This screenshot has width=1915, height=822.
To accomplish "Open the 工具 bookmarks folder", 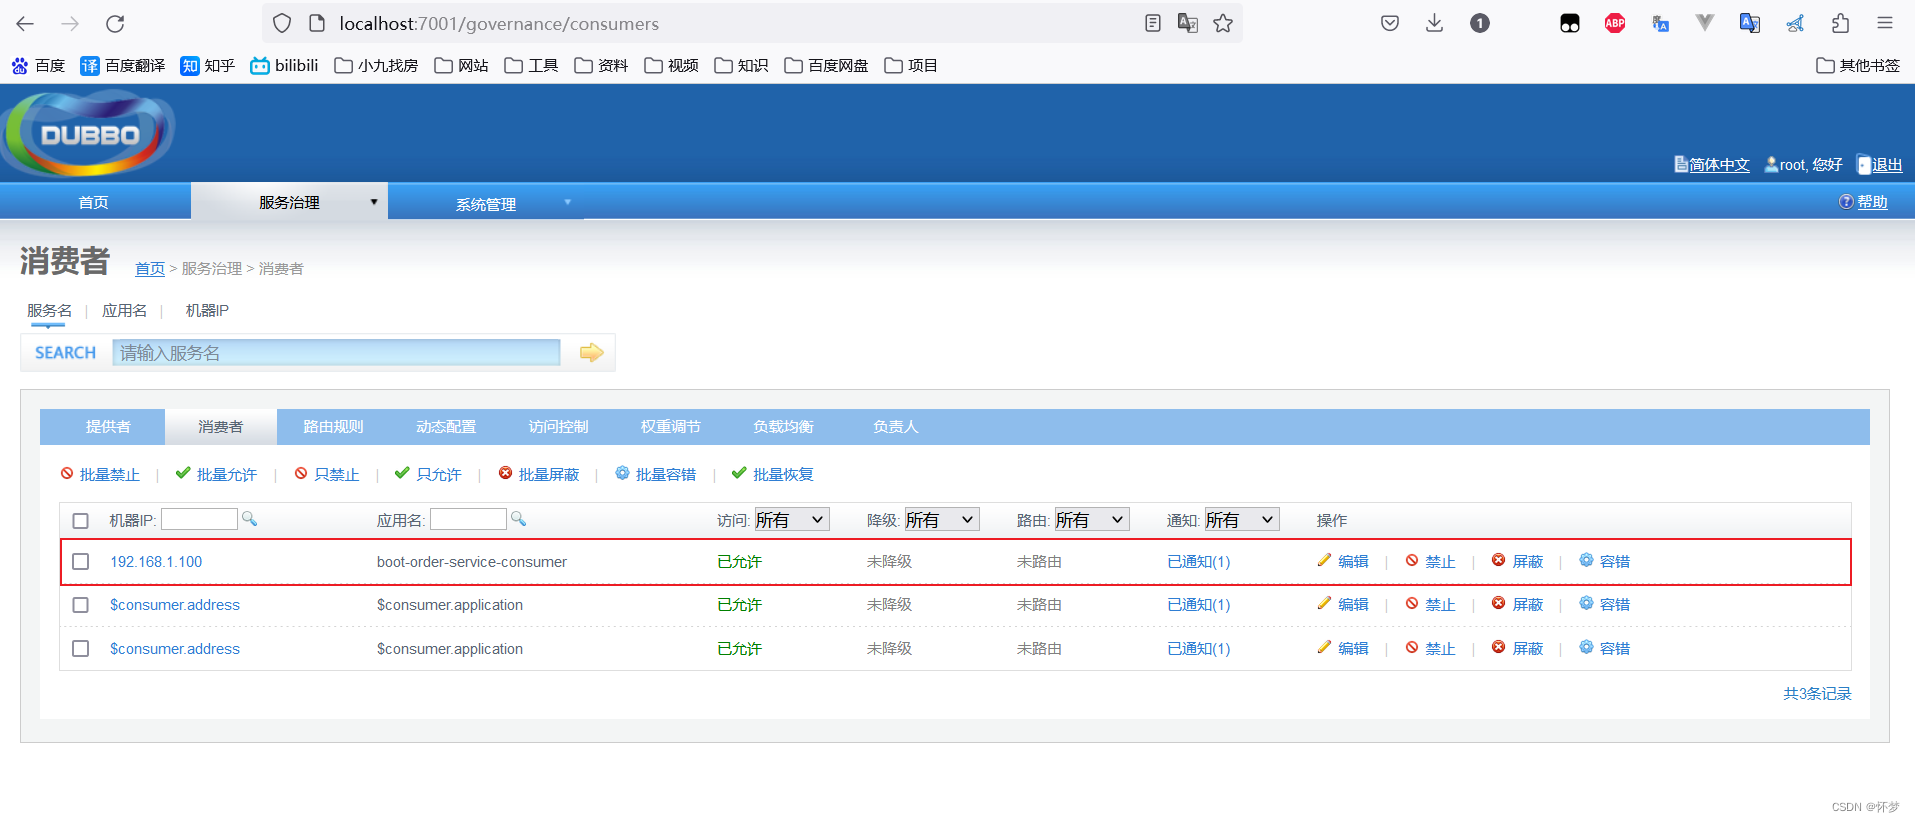I will click(x=531, y=65).
